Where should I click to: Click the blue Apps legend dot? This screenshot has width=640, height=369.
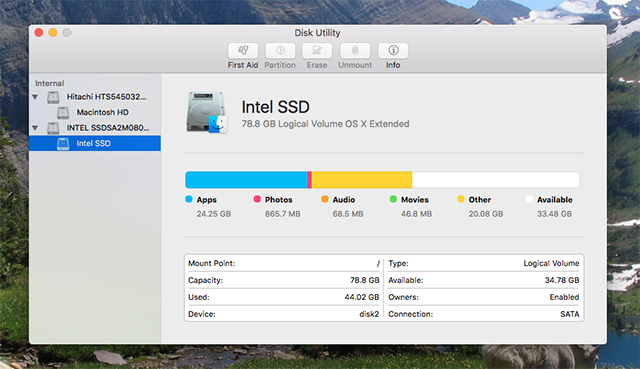point(189,199)
